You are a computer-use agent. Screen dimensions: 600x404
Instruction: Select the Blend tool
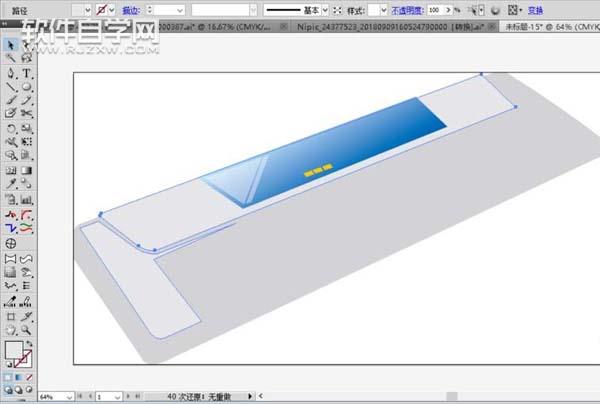click(x=26, y=184)
